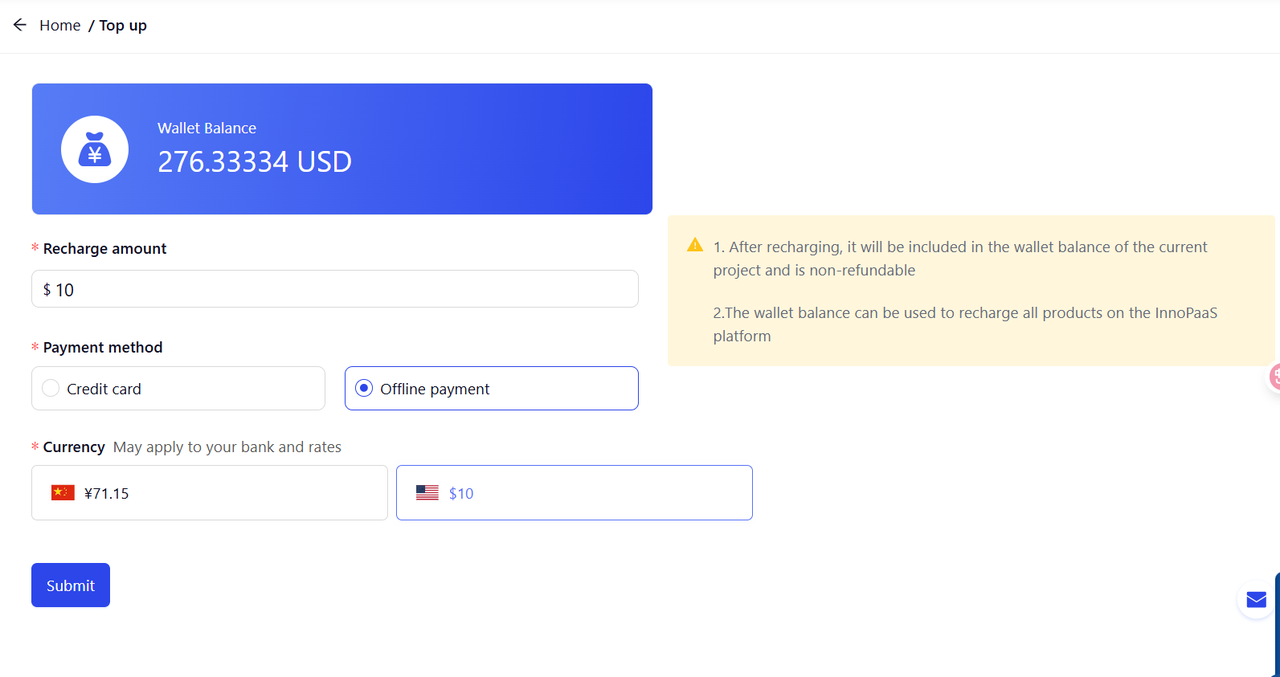Viewport: 1280px width, 677px height.
Task: Click the Top up breadcrumb item
Action: pyautogui.click(x=123, y=25)
